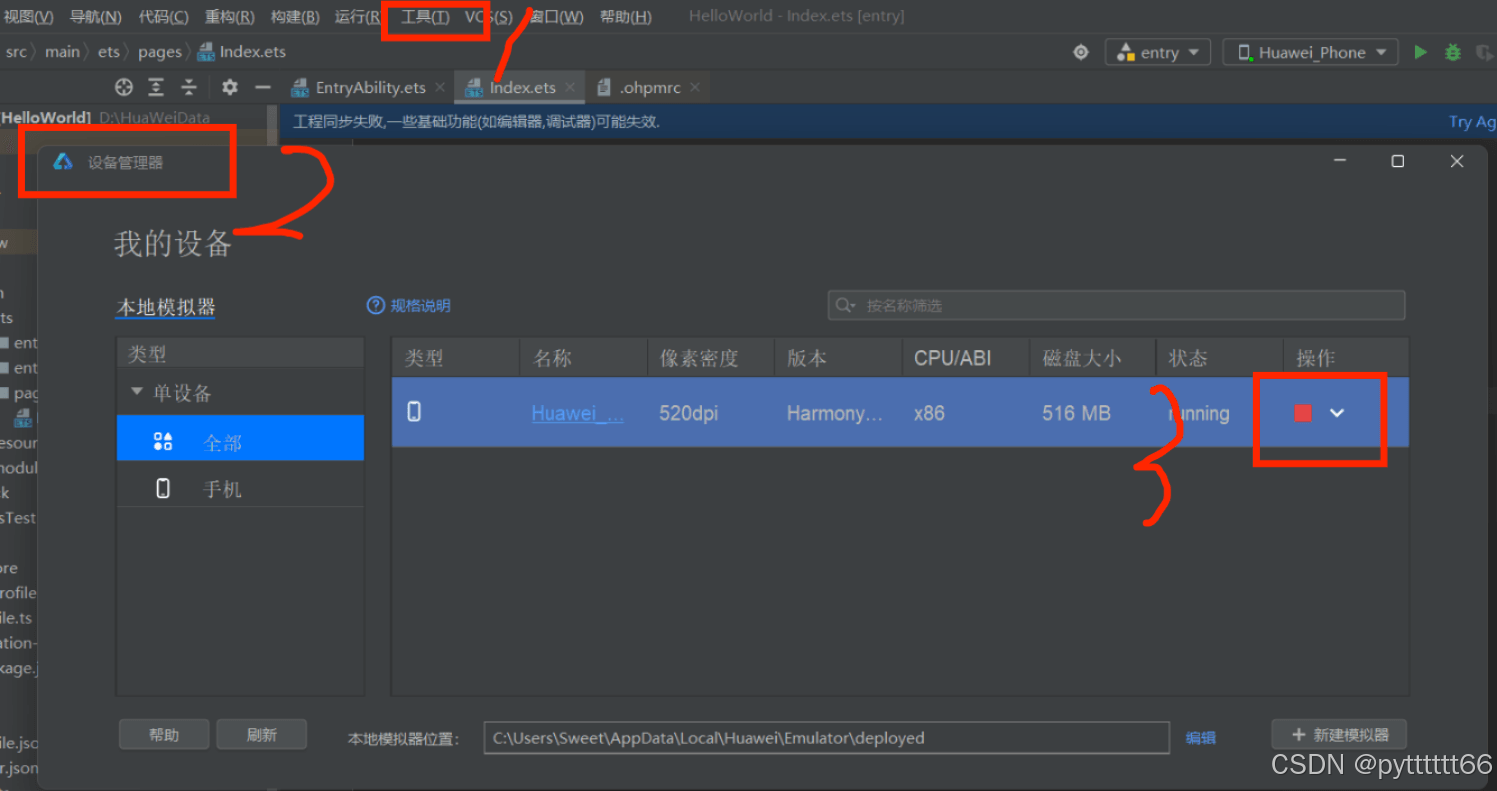The image size is (1497, 791).
Task: Hide the project panel with the minus icon
Action: (262, 87)
